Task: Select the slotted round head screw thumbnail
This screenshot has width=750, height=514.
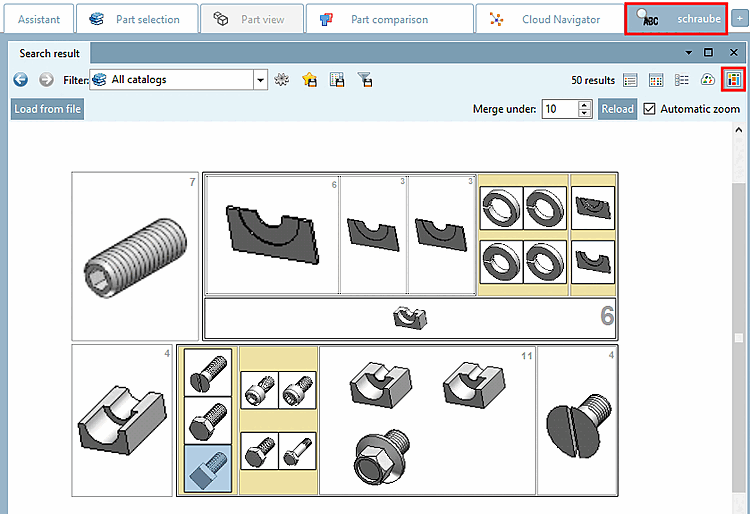Action: (x=208, y=372)
